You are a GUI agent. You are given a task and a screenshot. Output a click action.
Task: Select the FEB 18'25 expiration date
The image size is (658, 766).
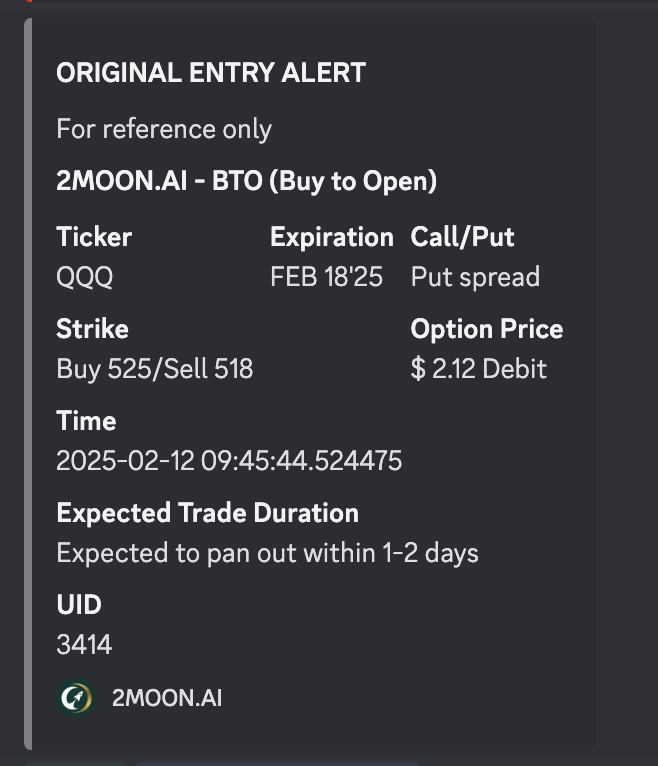pos(326,277)
